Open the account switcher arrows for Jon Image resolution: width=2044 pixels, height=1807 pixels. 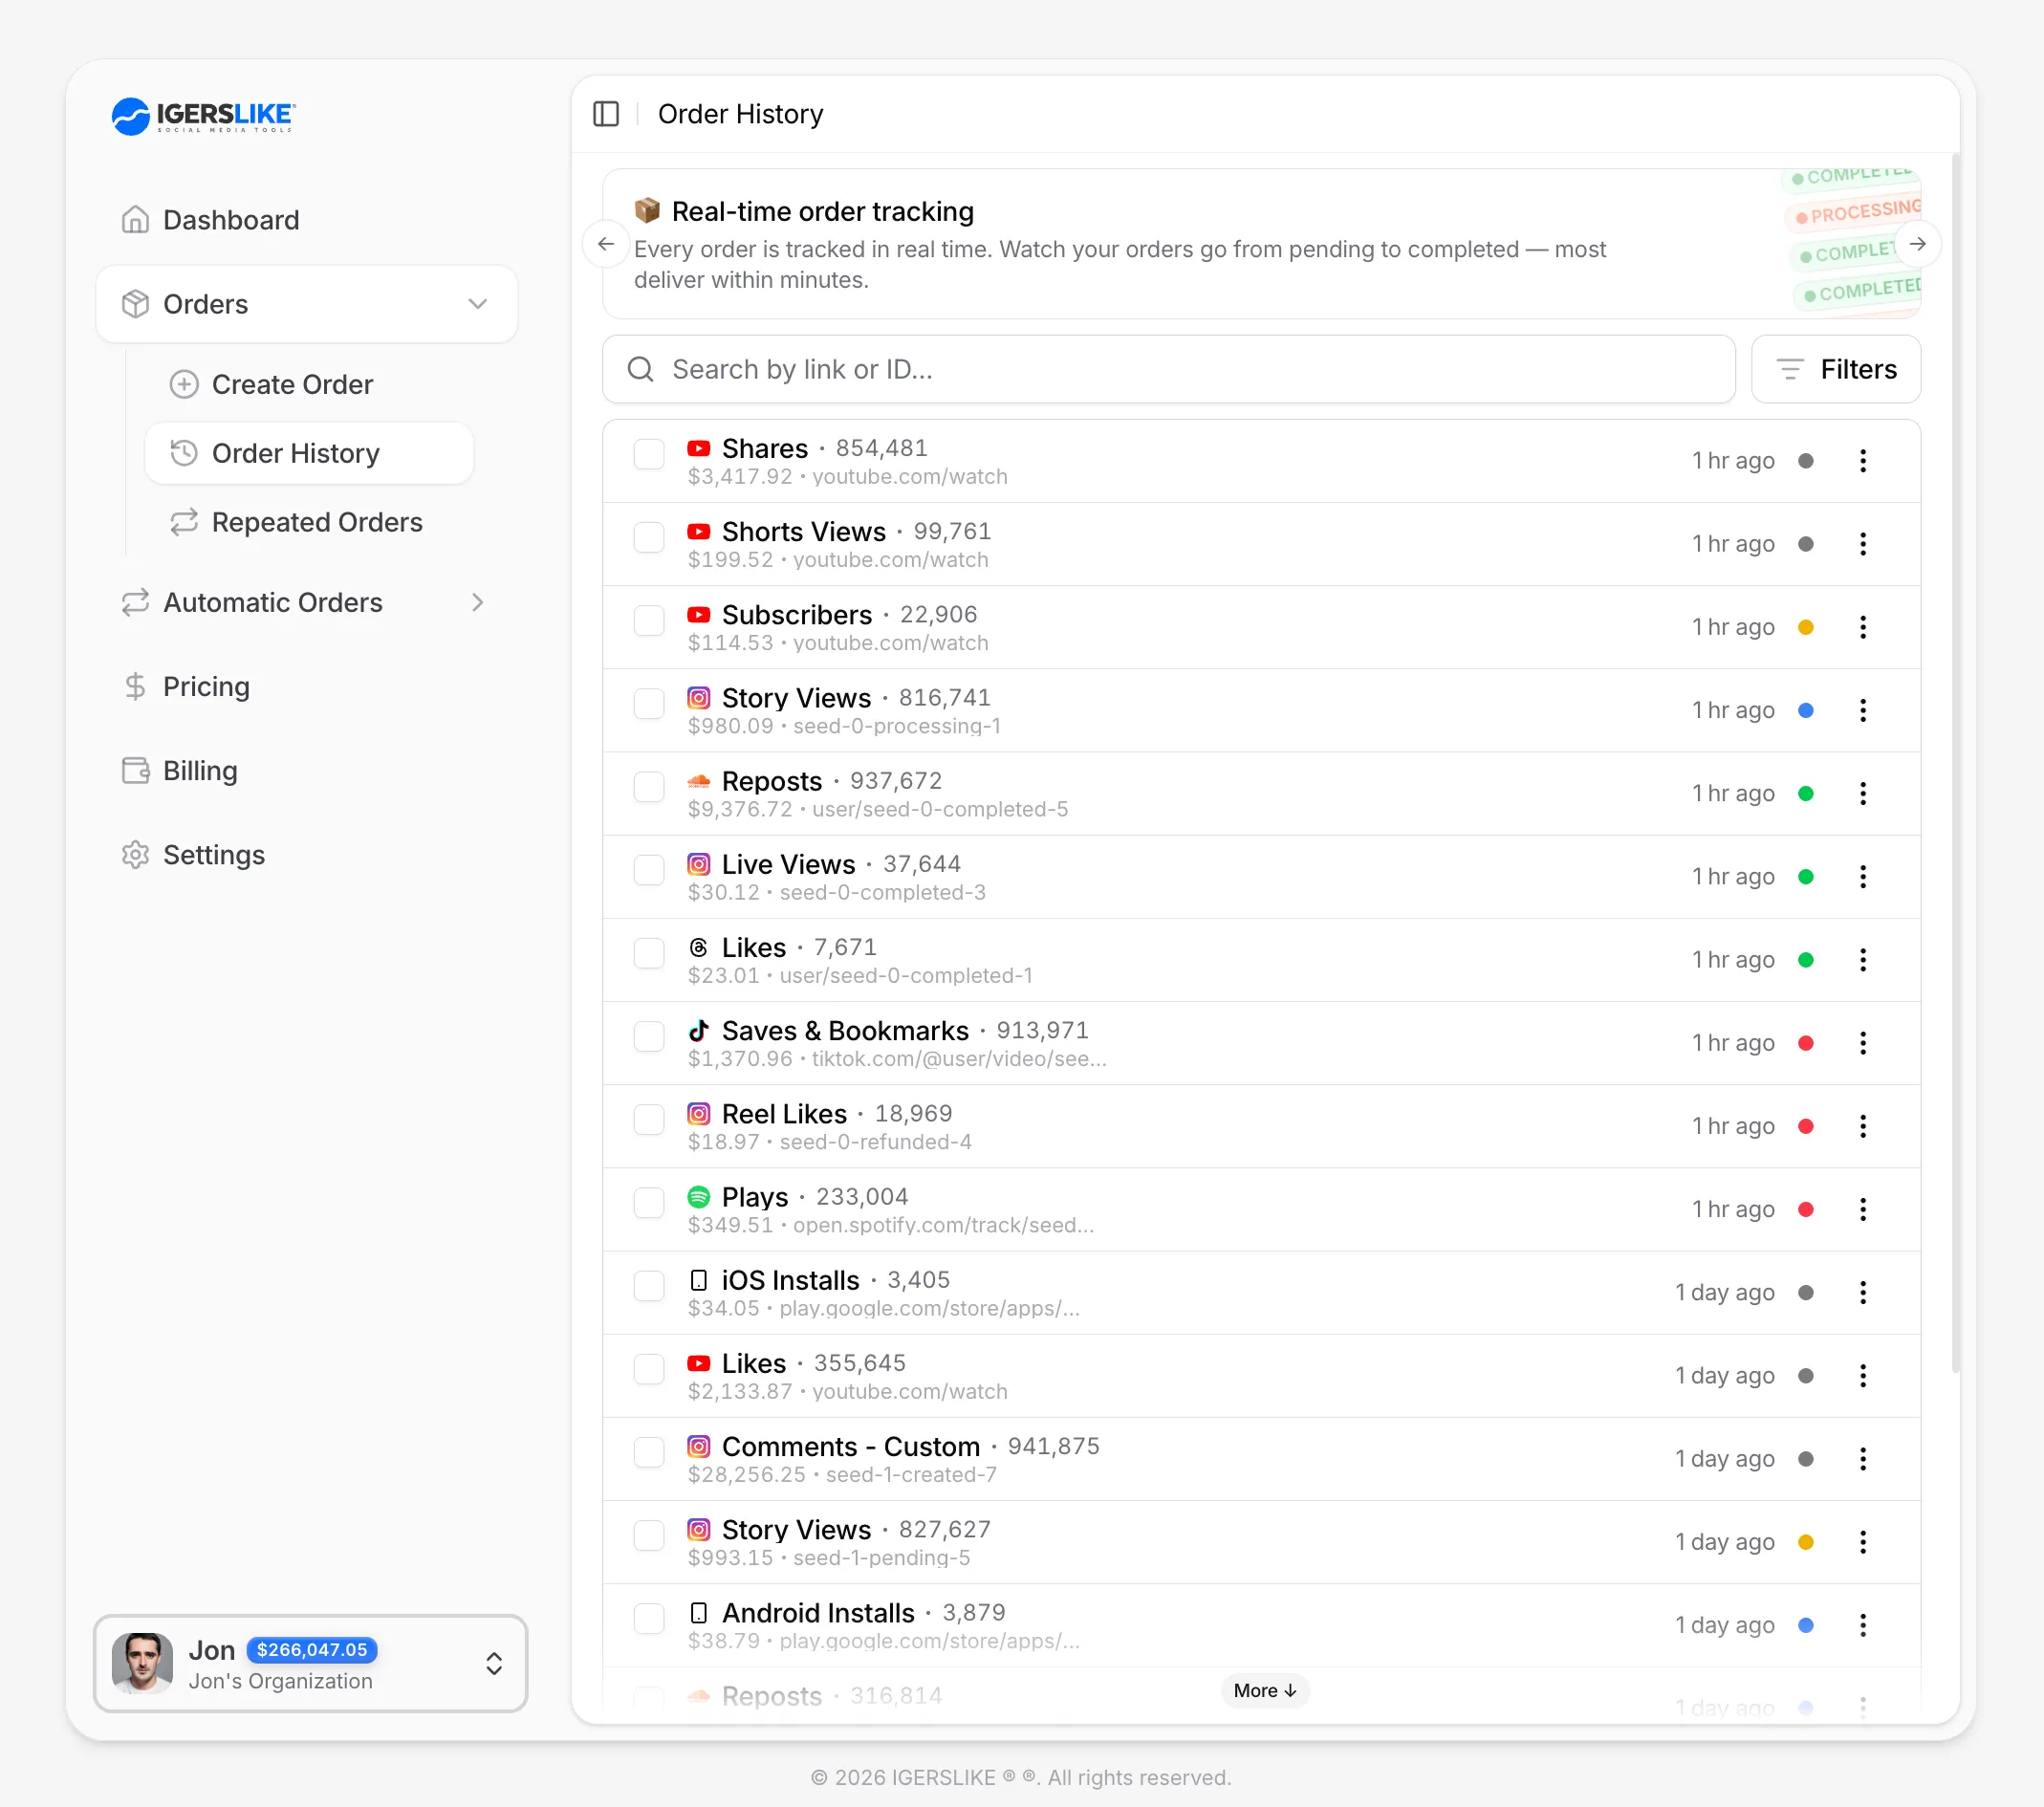tap(494, 1664)
